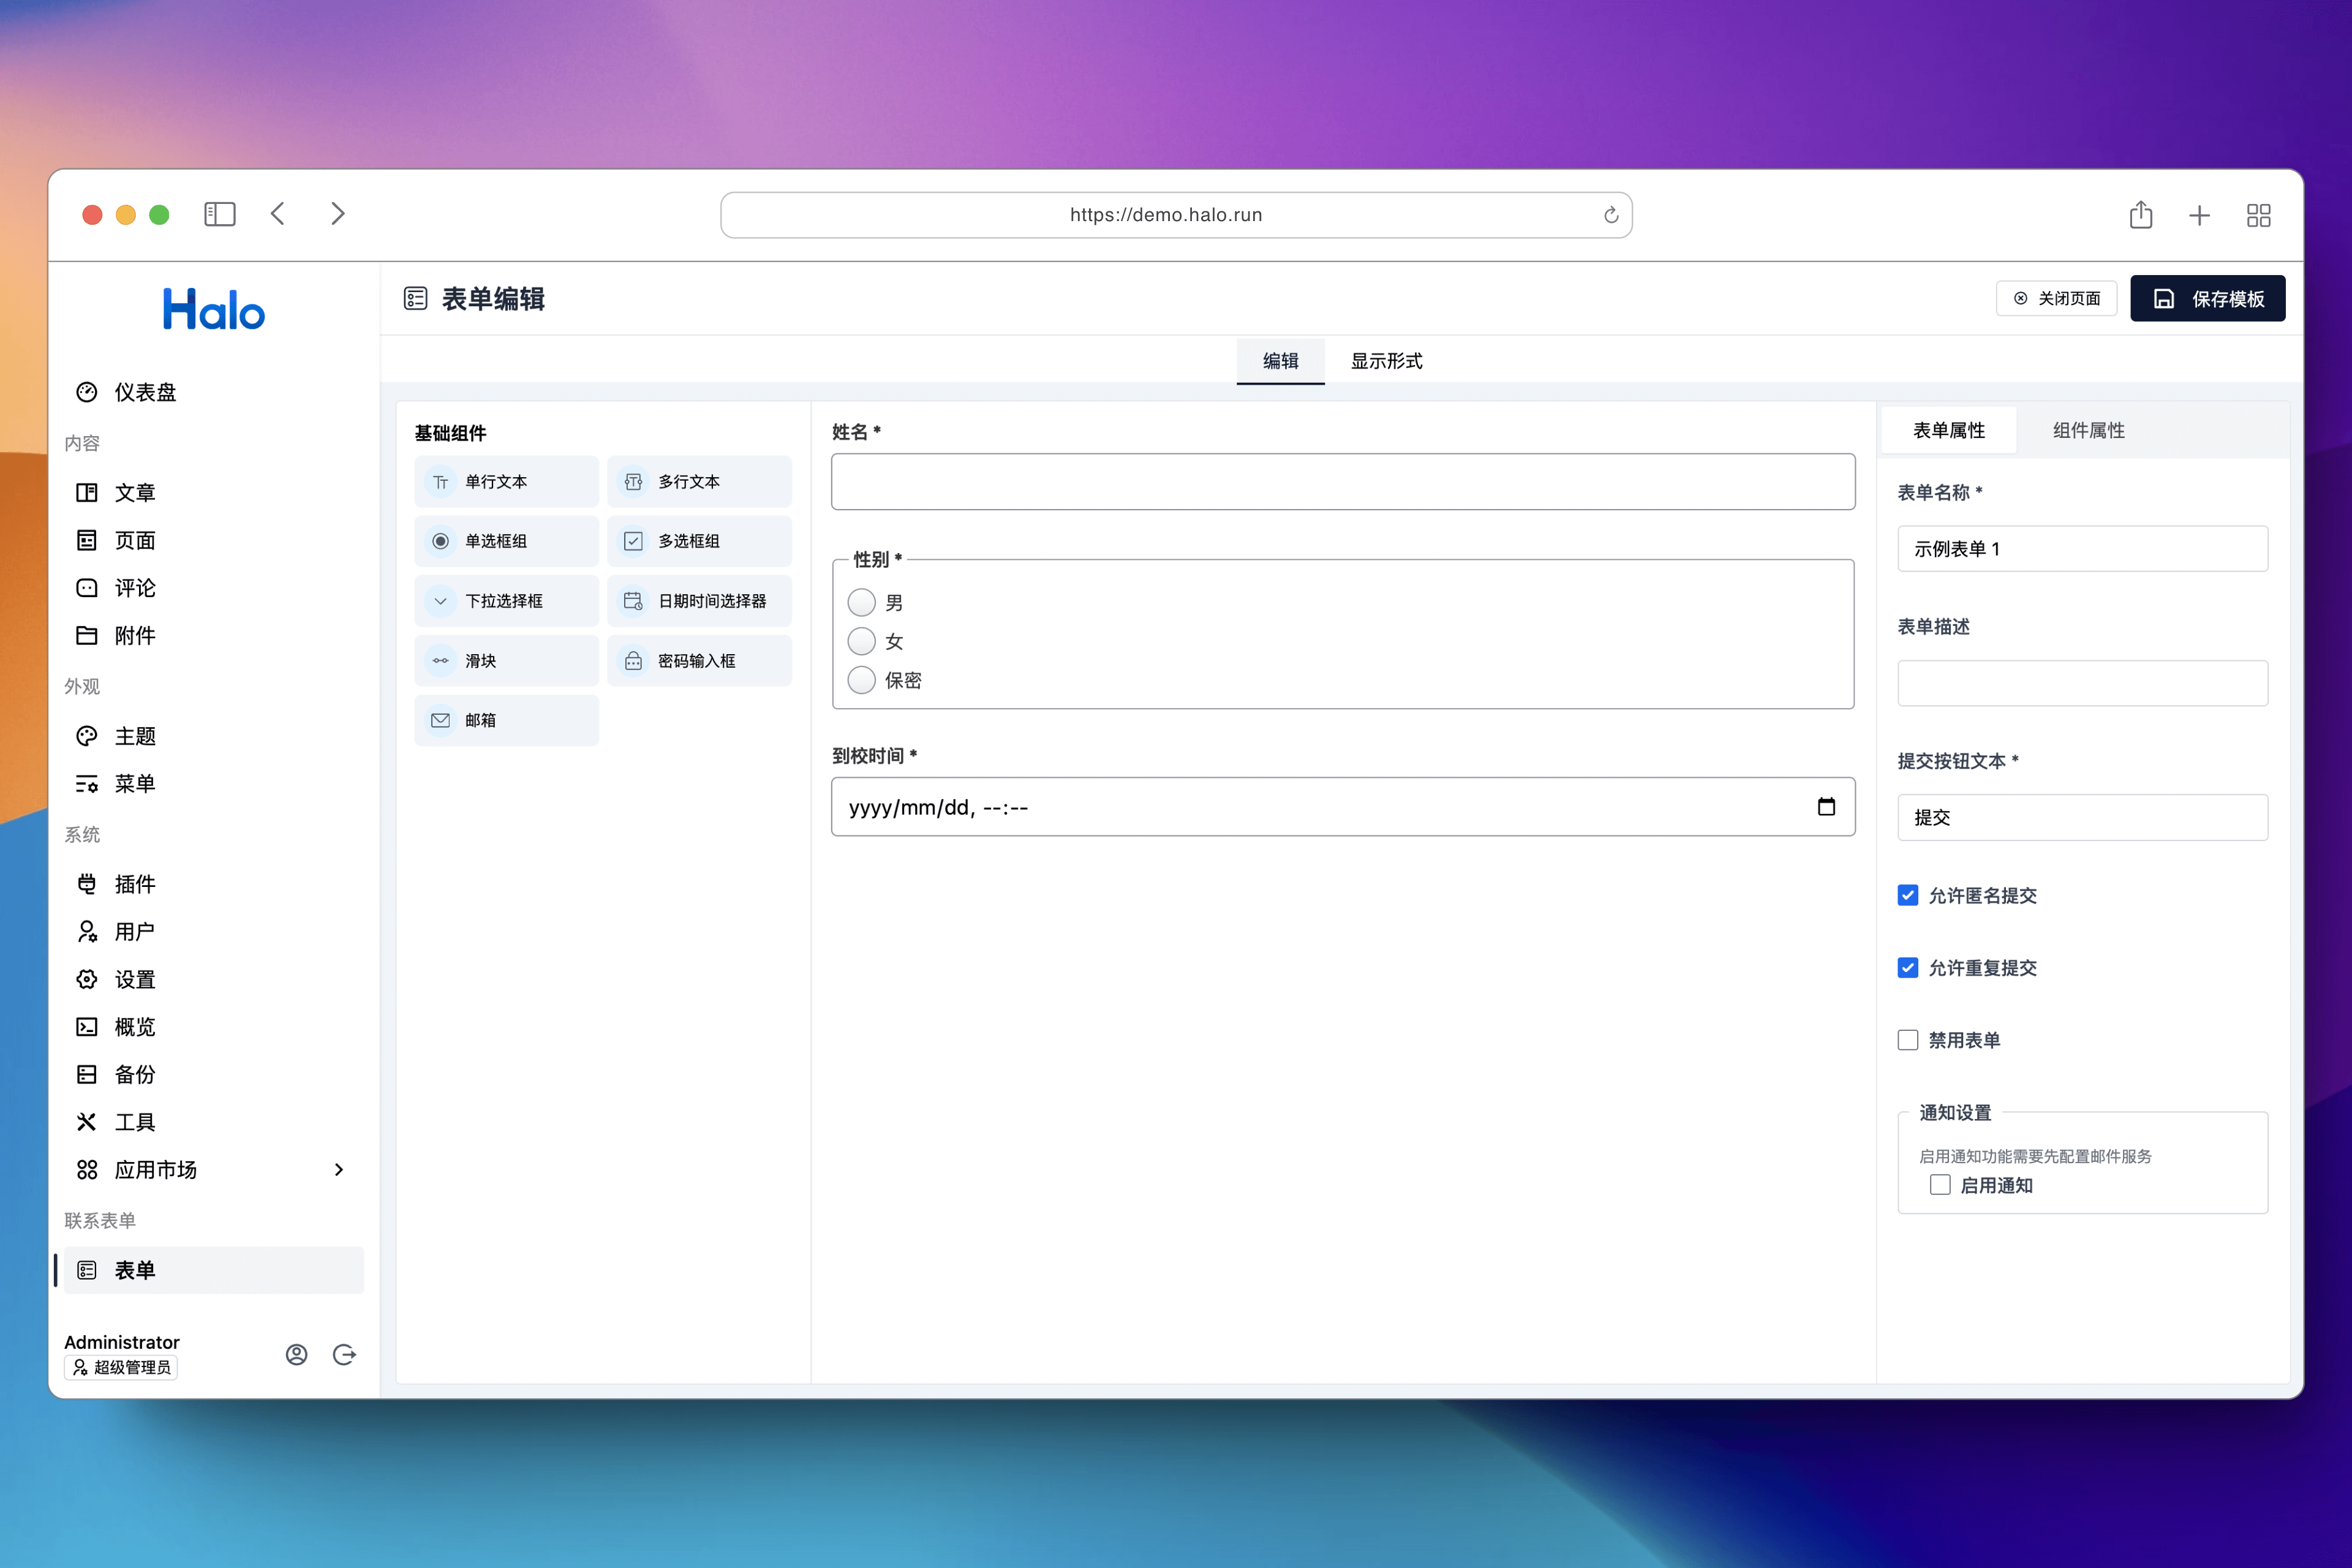Click the browser share icon
The image size is (2352, 1568).
point(2141,214)
